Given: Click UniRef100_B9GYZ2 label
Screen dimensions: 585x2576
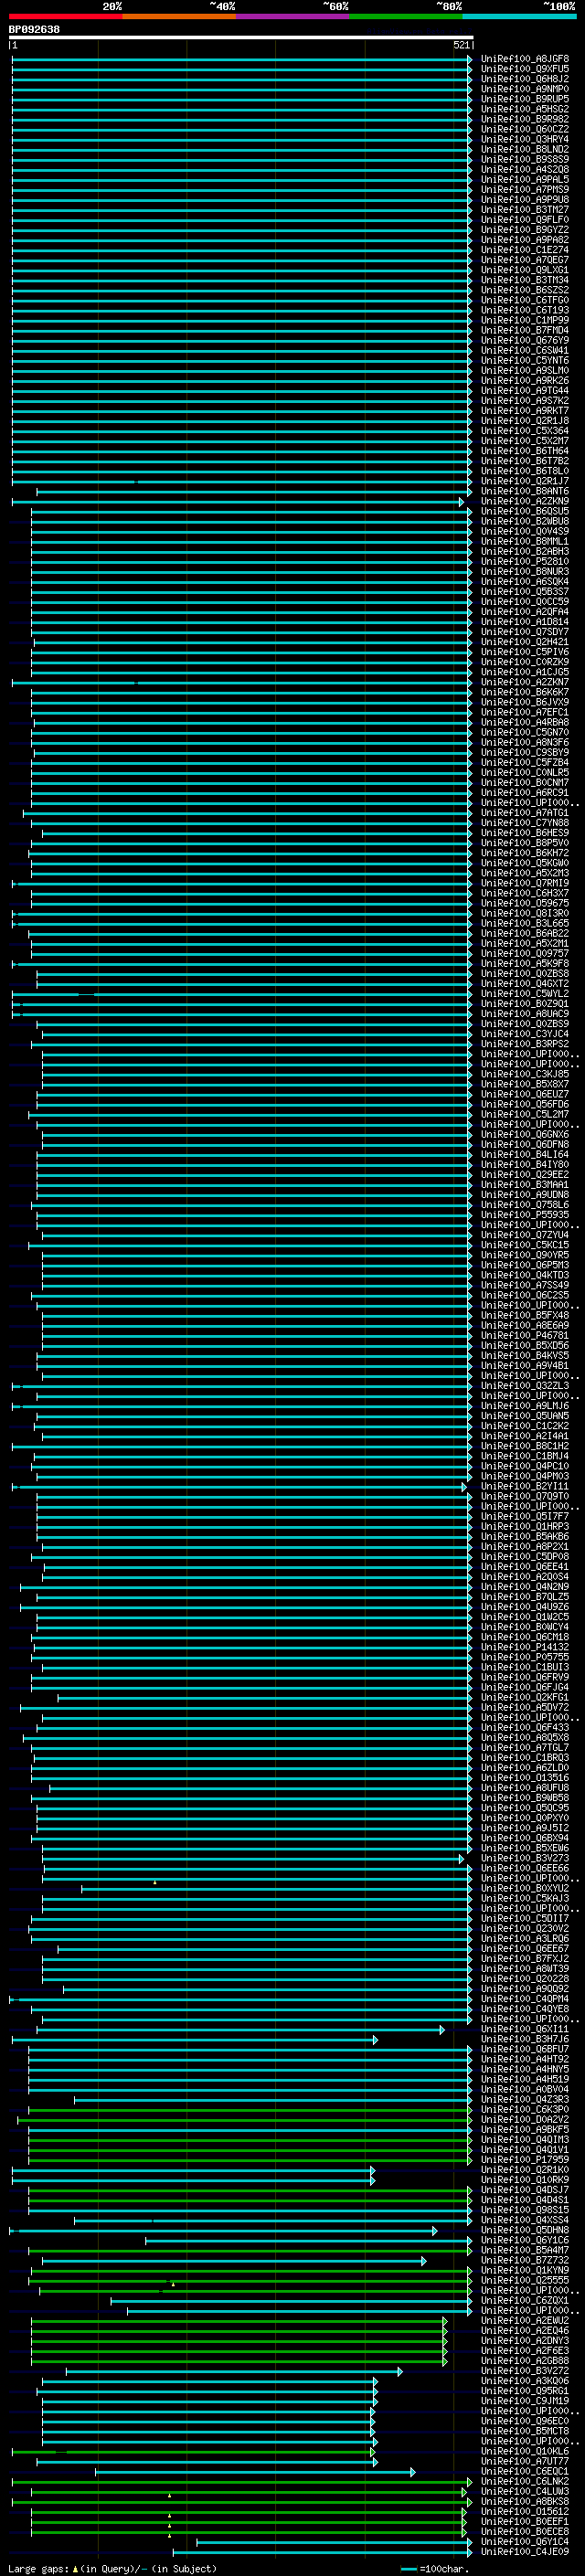Looking at the screenshot, I should pyautogui.click(x=525, y=229).
